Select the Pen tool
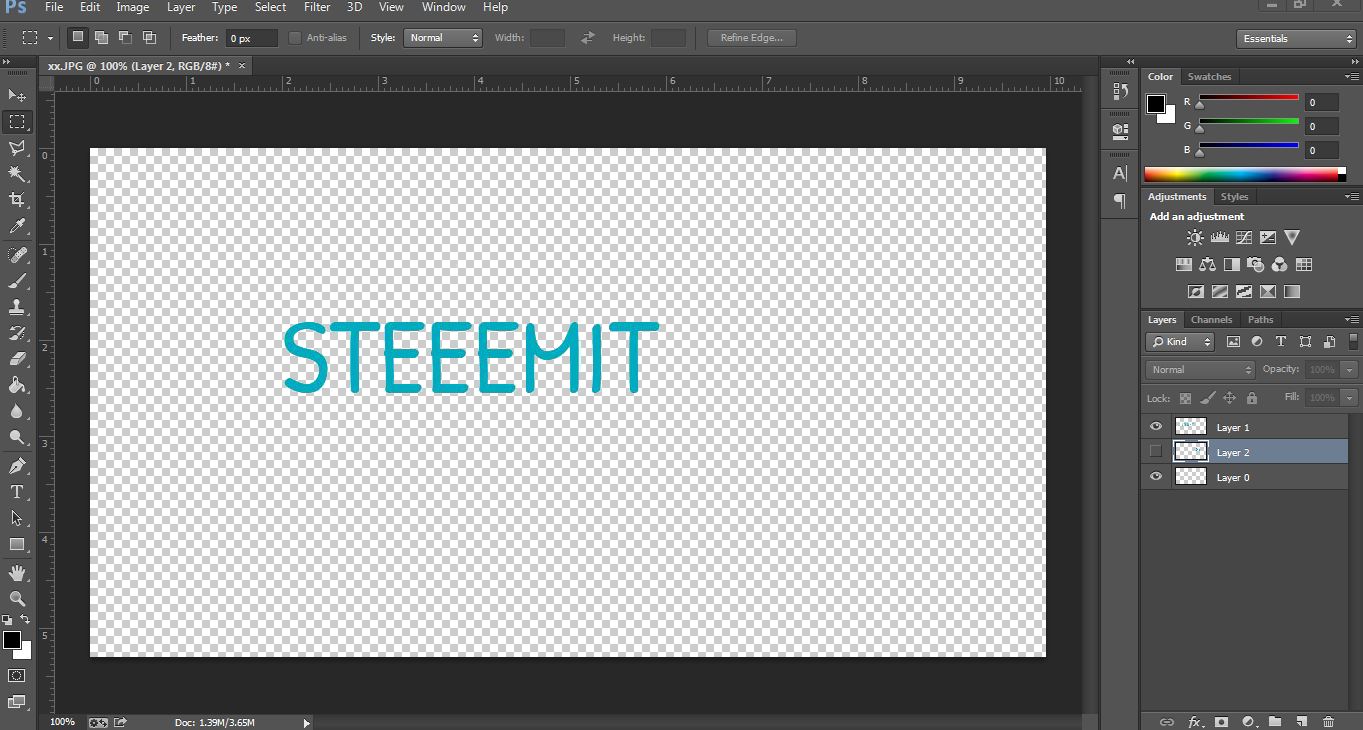This screenshot has width=1363, height=730. 17,466
